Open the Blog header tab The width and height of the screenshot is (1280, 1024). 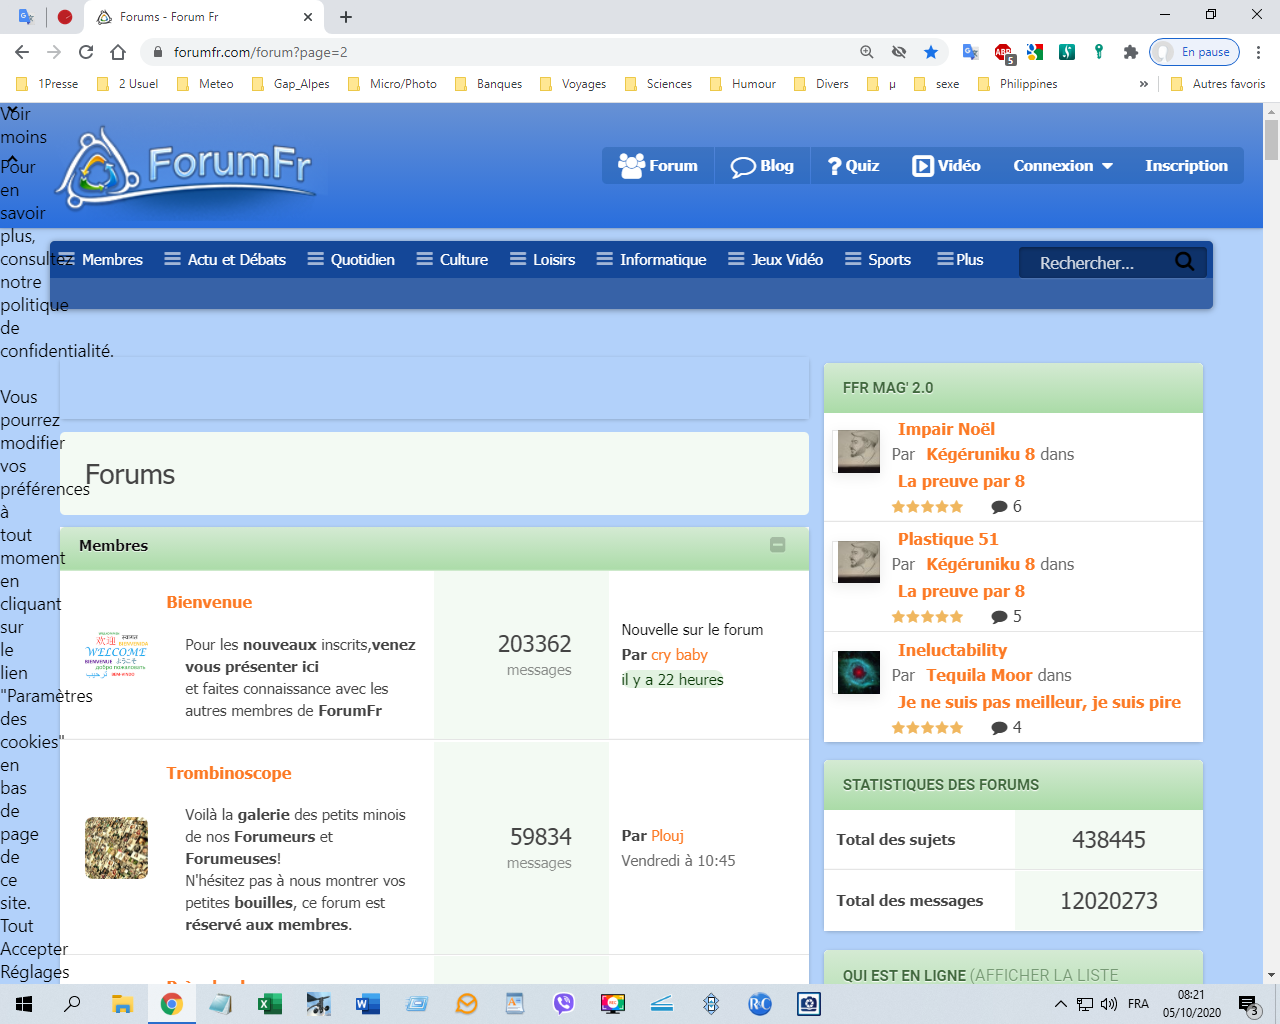point(762,166)
